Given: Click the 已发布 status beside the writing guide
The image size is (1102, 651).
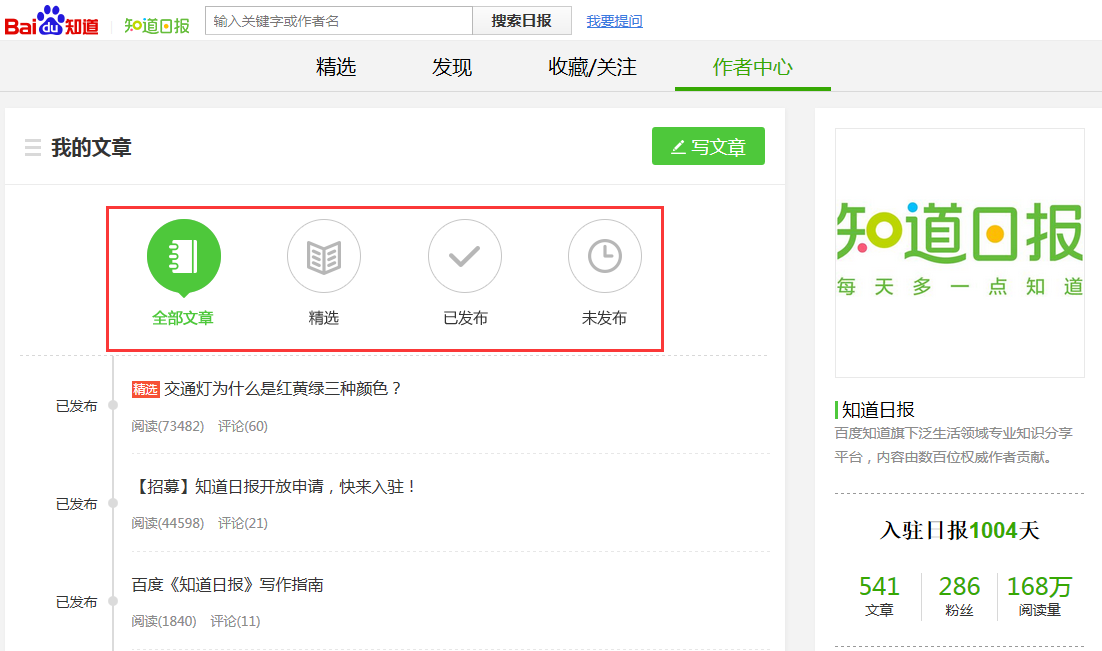Looking at the screenshot, I should tap(76, 602).
